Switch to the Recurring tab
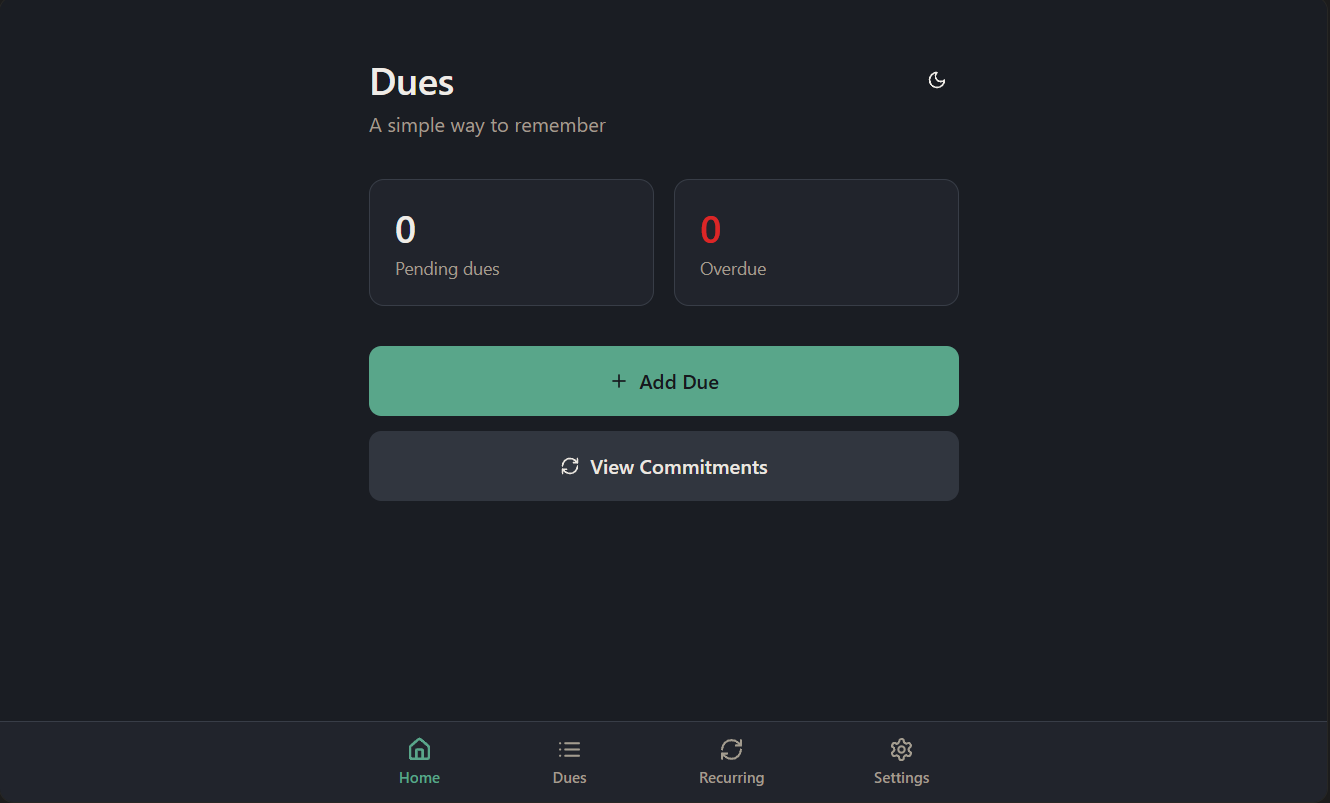Image resolution: width=1330 pixels, height=803 pixels. point(731,762)
